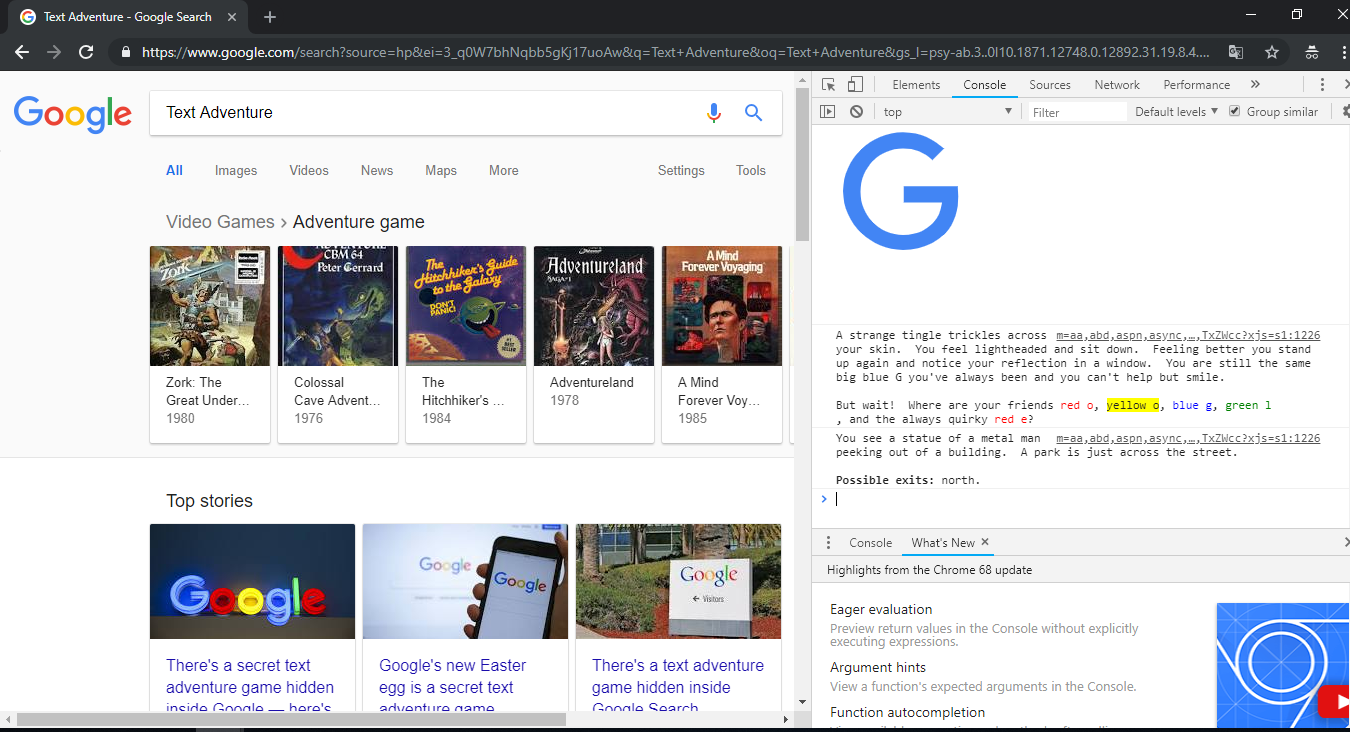Switch to the Network panel tab
This screenshot has width=1350, height=732.
(x=1117, y=85)
